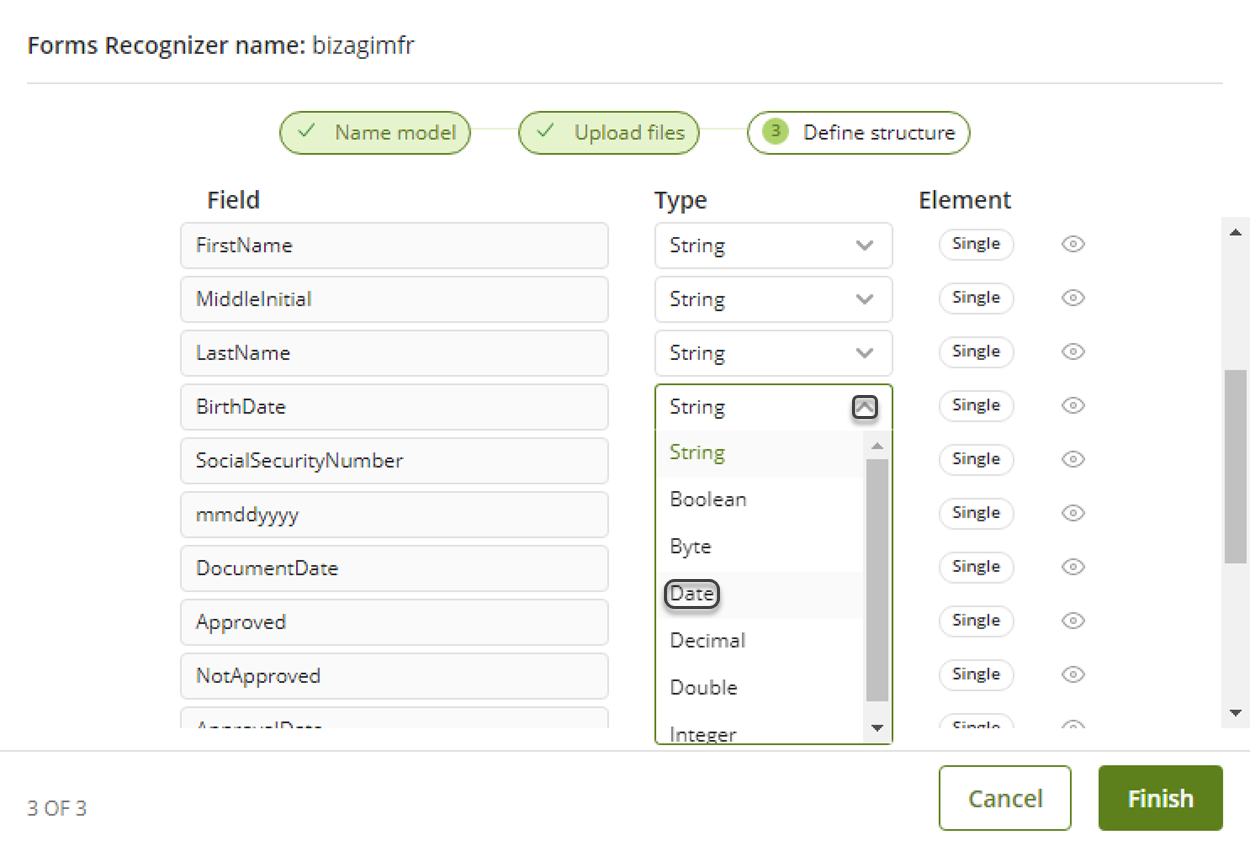Switch Single element toggle for Approved
This screenshot has width=1250, height=851.
coord(976,621)
